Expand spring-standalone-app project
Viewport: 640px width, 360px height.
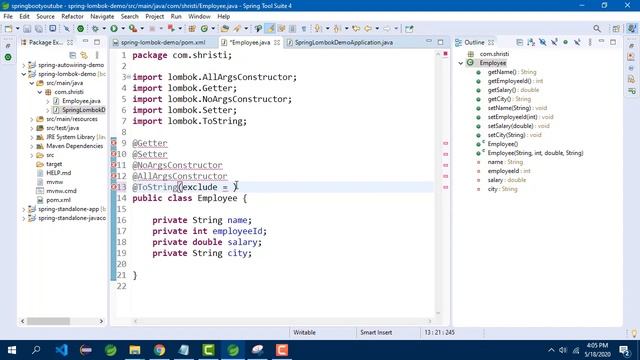click(x=24, y=209)
